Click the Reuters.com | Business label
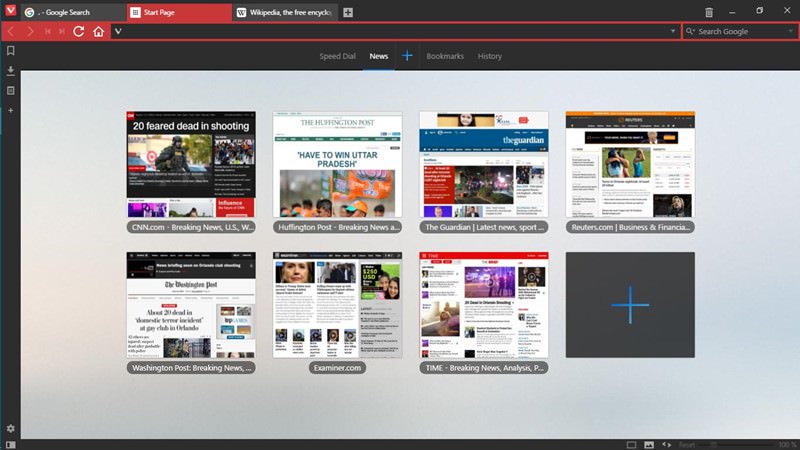Viewport: 800px width, 450px height. pyautogui.click(x=630, y=227)
